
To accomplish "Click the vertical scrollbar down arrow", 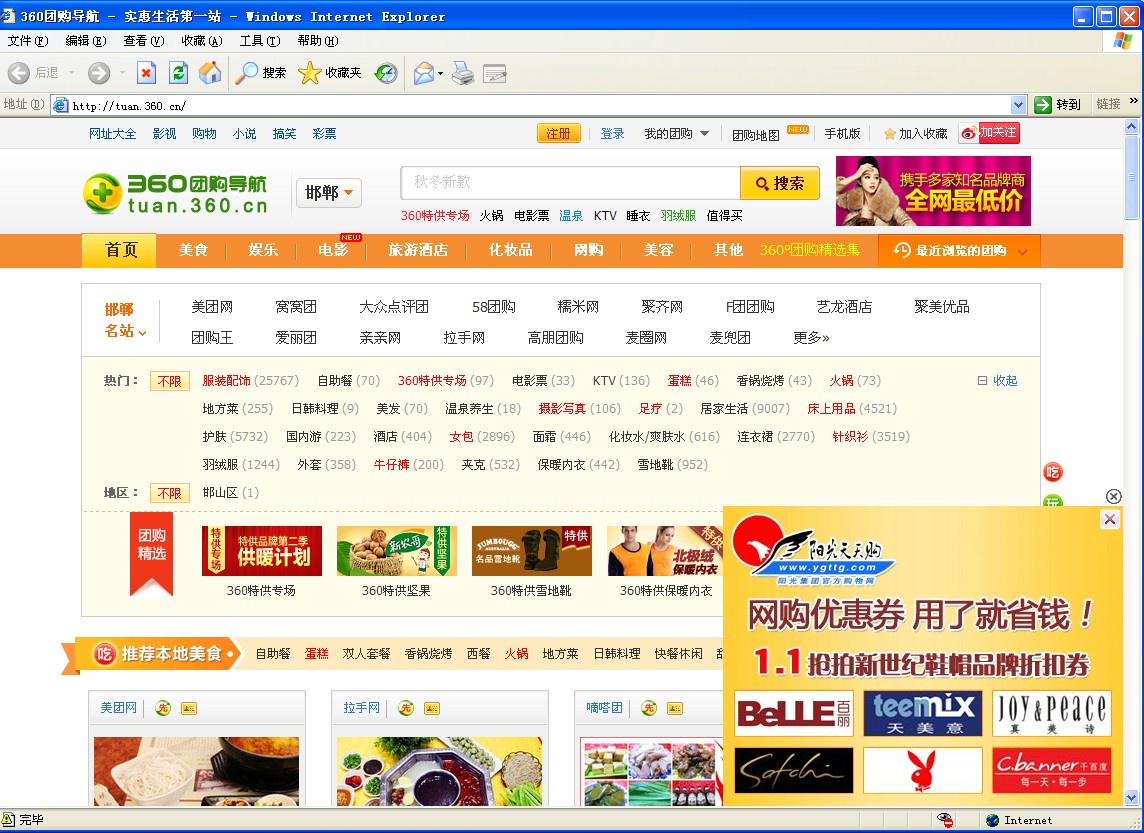I will (x=1132, y=797).
